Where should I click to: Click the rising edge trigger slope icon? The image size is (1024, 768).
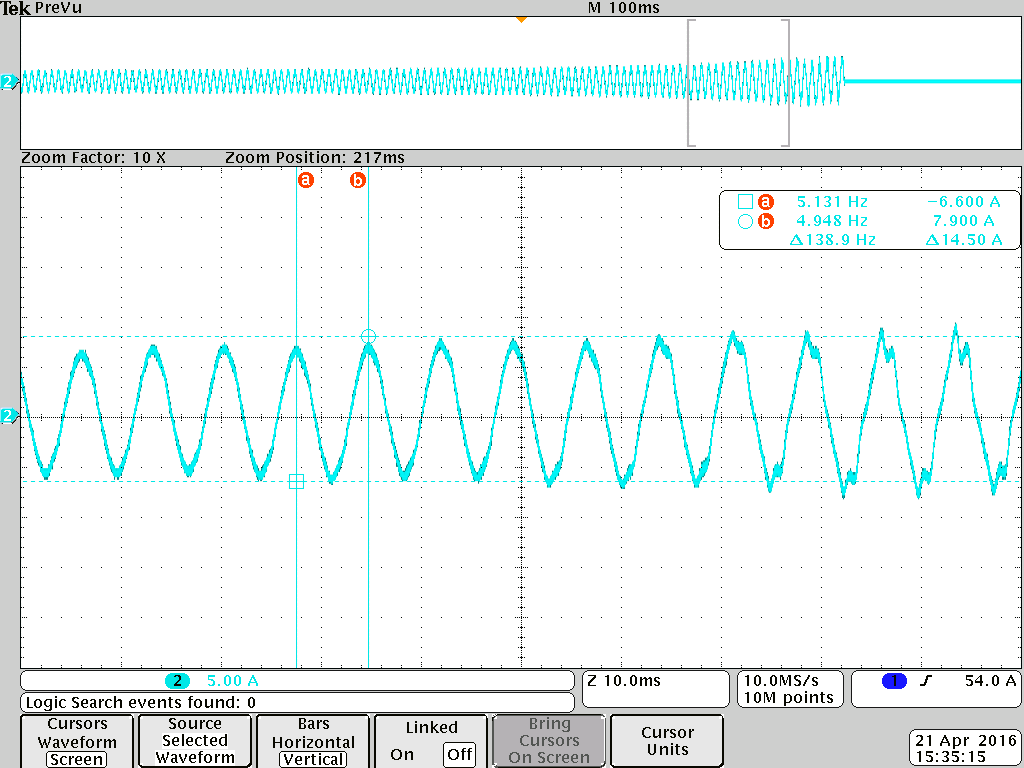click(925, 681)
